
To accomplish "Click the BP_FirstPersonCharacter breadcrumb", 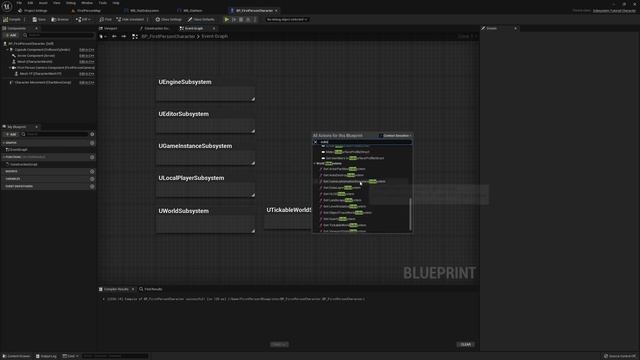I will pos(168,36).
